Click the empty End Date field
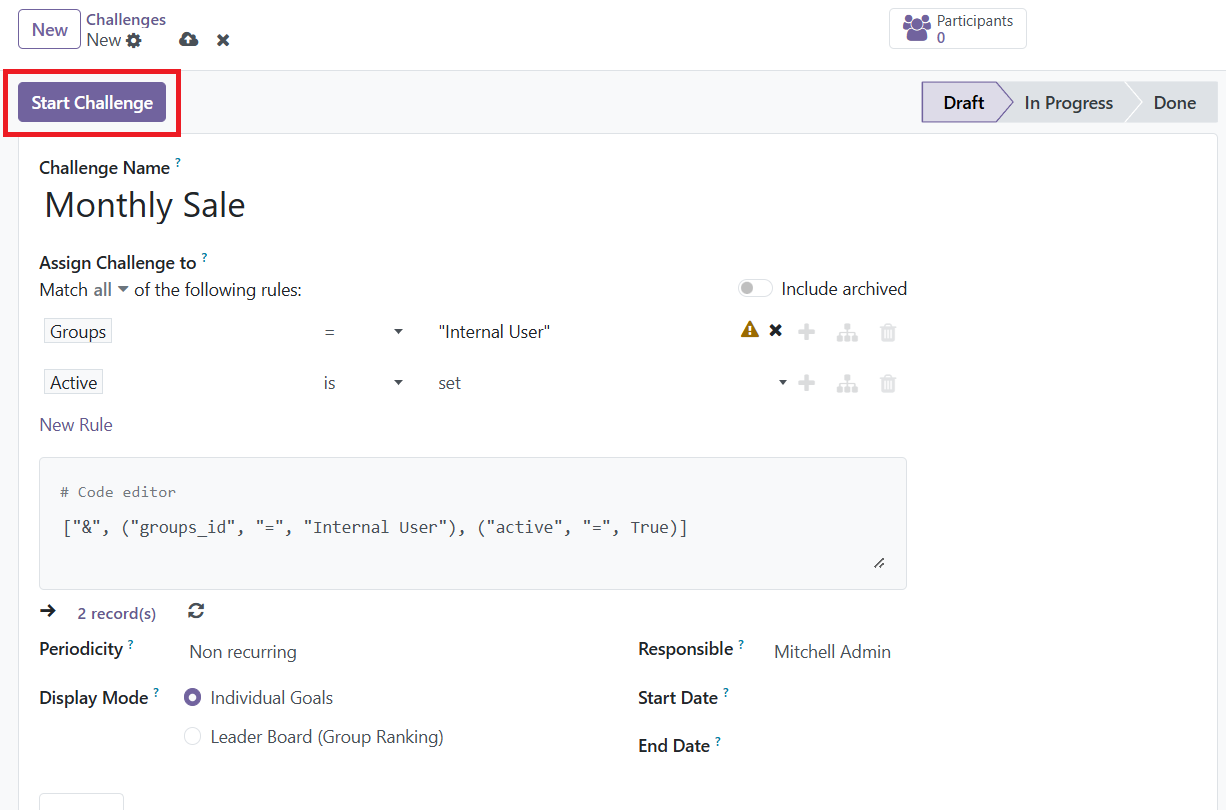This screenshot has width=1226, height=810. tap(838, 746)
